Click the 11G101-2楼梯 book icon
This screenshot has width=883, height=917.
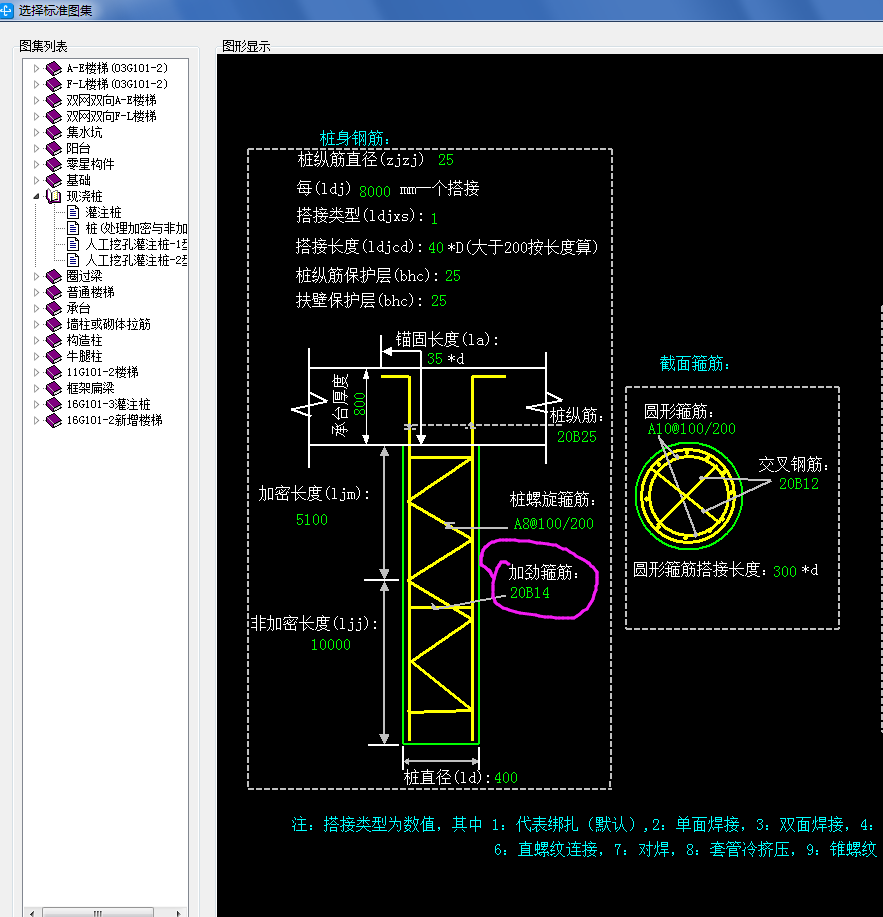pyautogui.click(x=54, y=372)
